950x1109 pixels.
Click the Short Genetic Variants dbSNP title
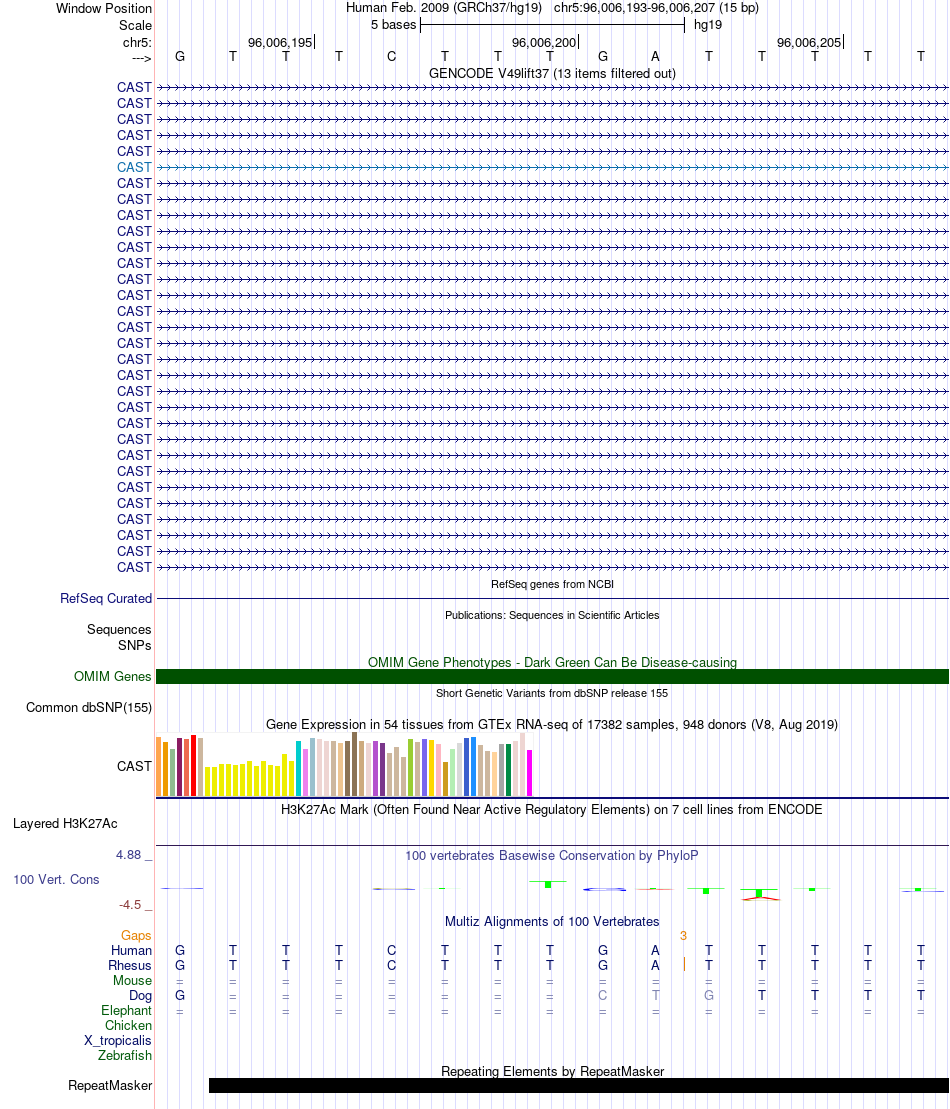tap(552, 693)
